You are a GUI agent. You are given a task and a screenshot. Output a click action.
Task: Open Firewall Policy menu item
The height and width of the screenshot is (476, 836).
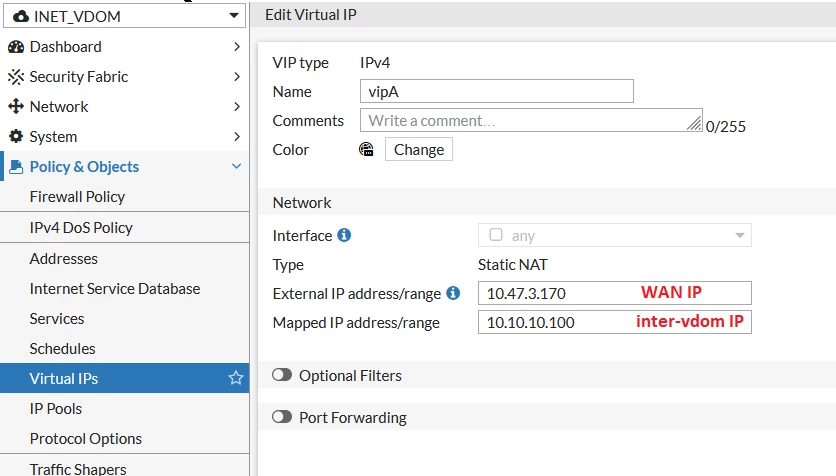tap(124, 197)
